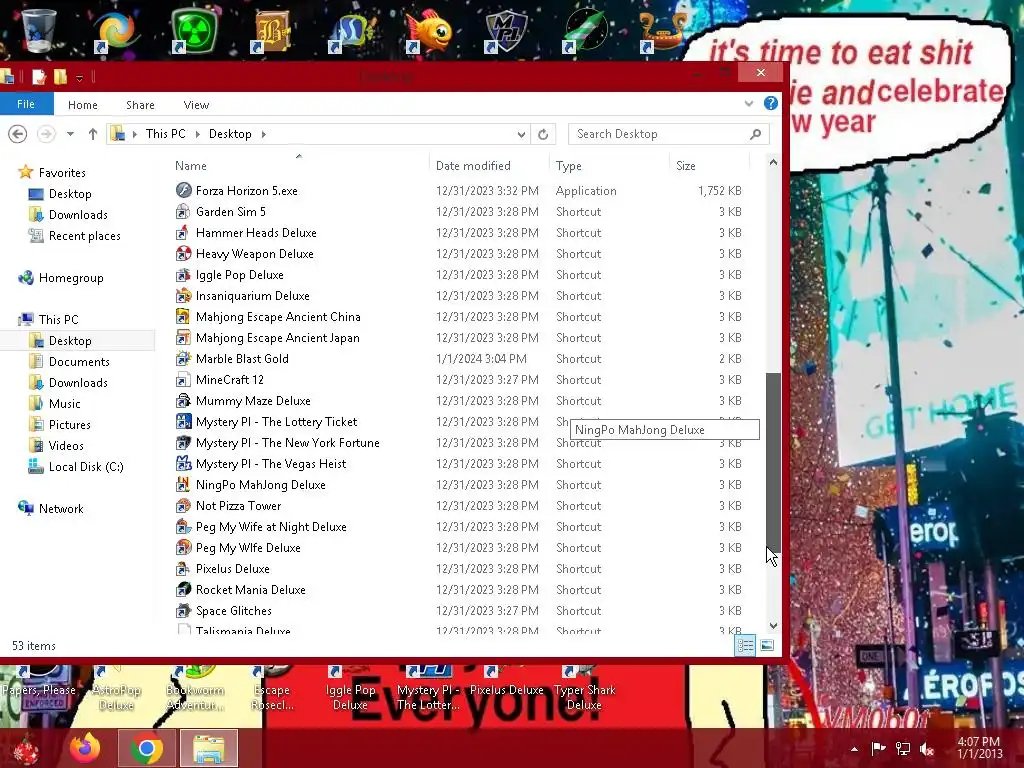Select the Garden Sim 5 shortcut icon
Viewport: 1024px width, 768px height.
pyautogui.click(x=184, y=212)
